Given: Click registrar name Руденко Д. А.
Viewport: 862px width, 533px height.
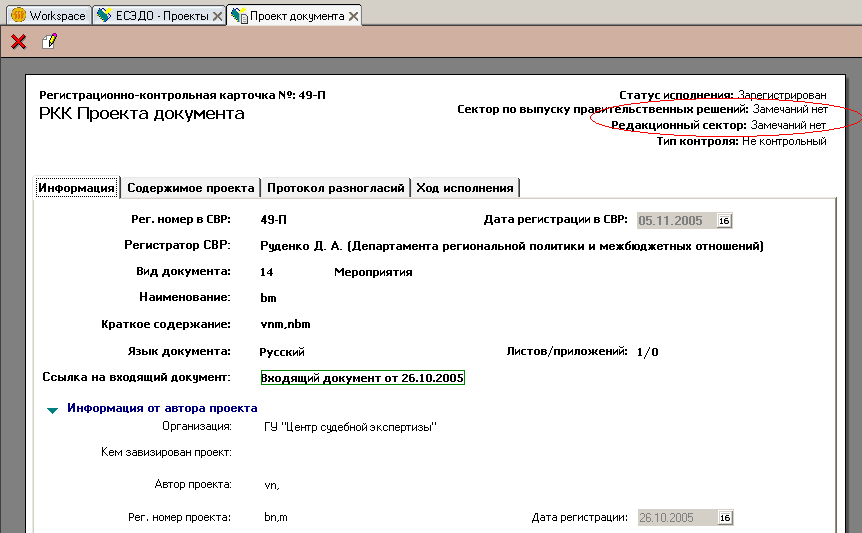Looking at the screenshot, I should (x=301, y=246).
